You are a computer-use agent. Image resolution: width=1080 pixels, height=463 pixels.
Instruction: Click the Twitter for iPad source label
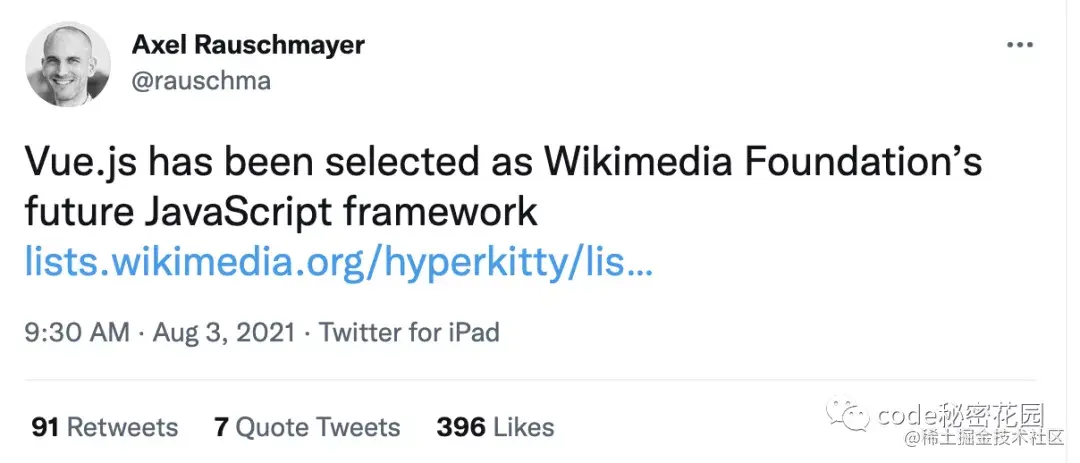pyautogui.click(x=409, y=332)
